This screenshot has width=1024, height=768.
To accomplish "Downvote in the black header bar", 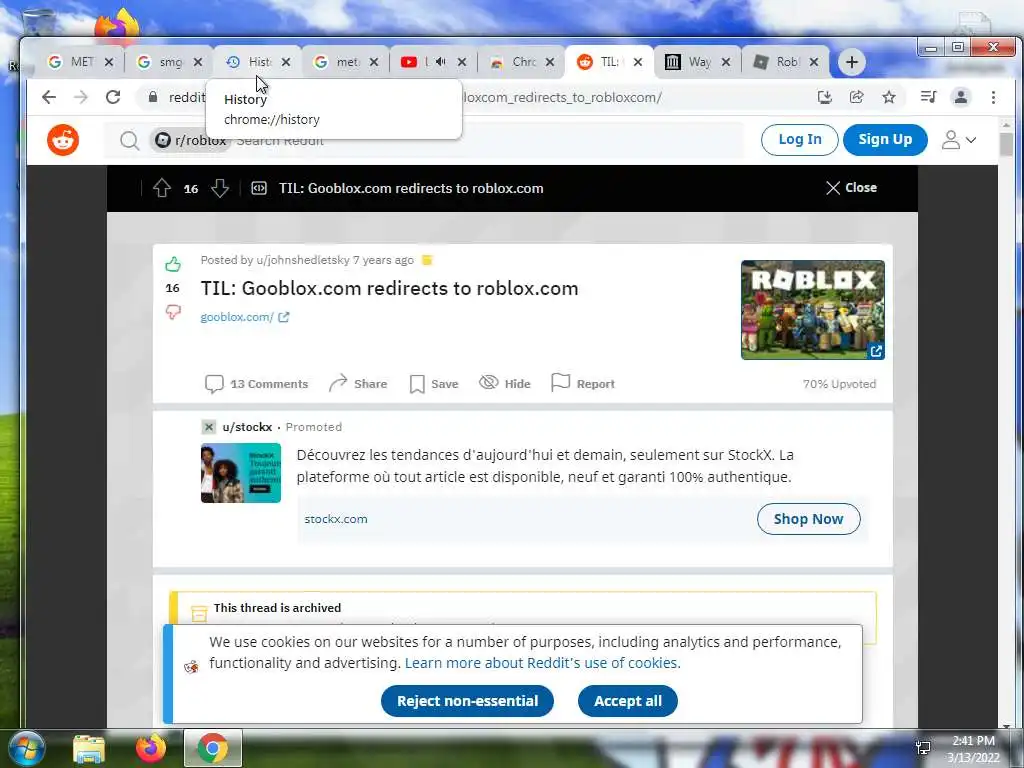I will [x=220, y=188].
